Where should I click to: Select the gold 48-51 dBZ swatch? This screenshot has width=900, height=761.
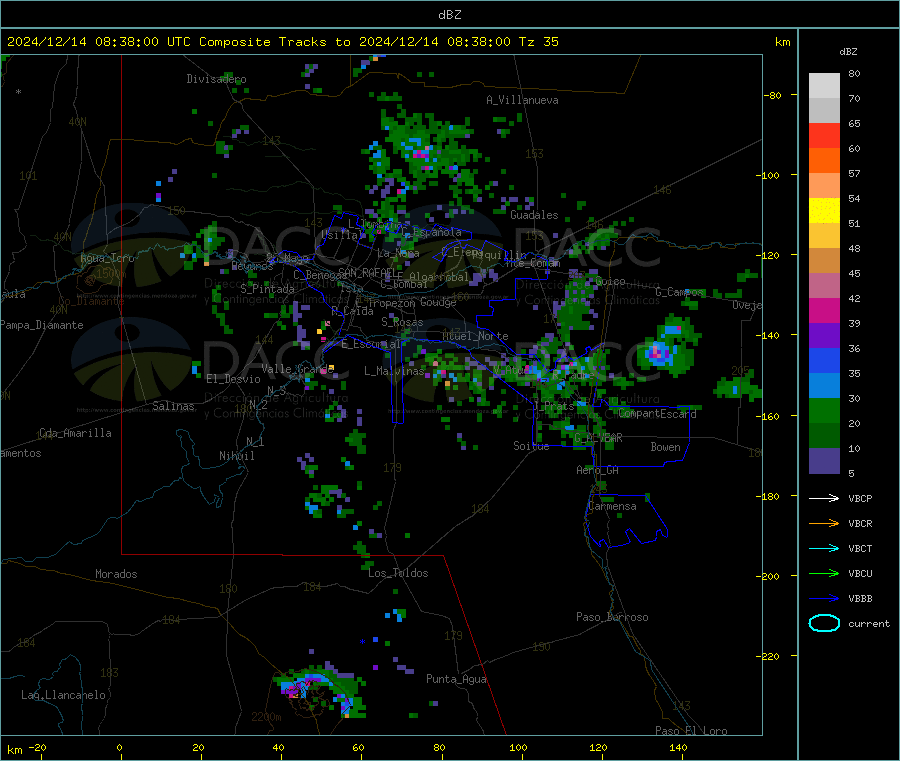coord(824,235)
